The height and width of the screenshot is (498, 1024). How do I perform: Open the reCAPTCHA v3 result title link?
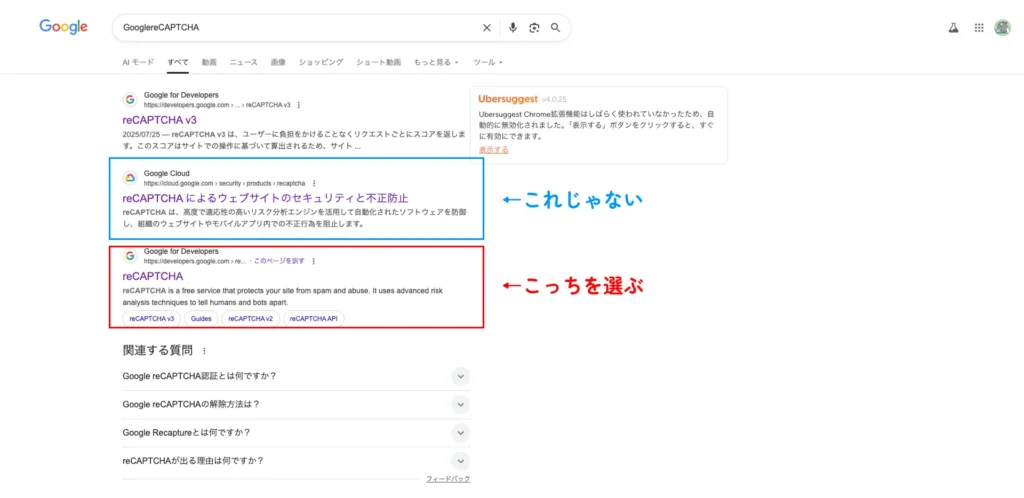pos(159,120)
